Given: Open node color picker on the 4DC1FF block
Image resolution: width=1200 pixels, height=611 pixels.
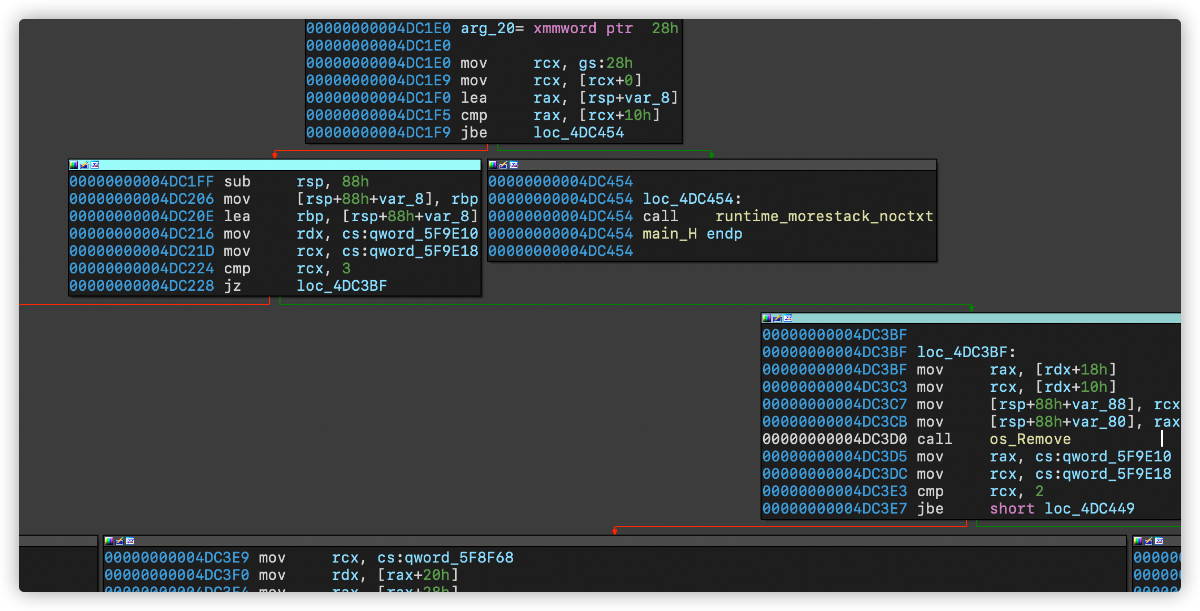Looking at the screenshot, I should [x=73, y=164].
